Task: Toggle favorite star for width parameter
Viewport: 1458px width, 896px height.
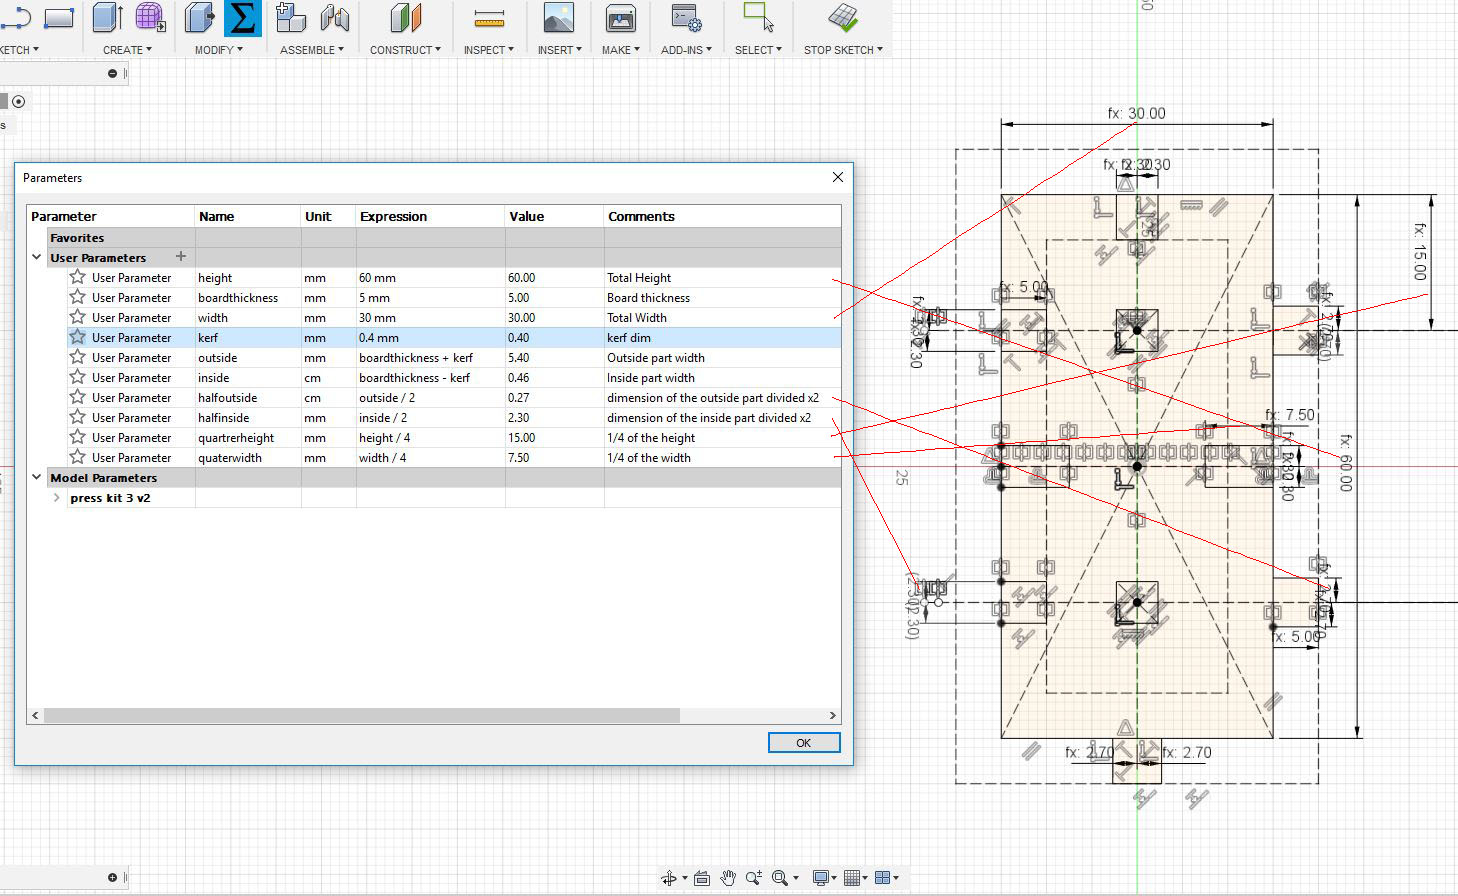Action: click(78, 317)
